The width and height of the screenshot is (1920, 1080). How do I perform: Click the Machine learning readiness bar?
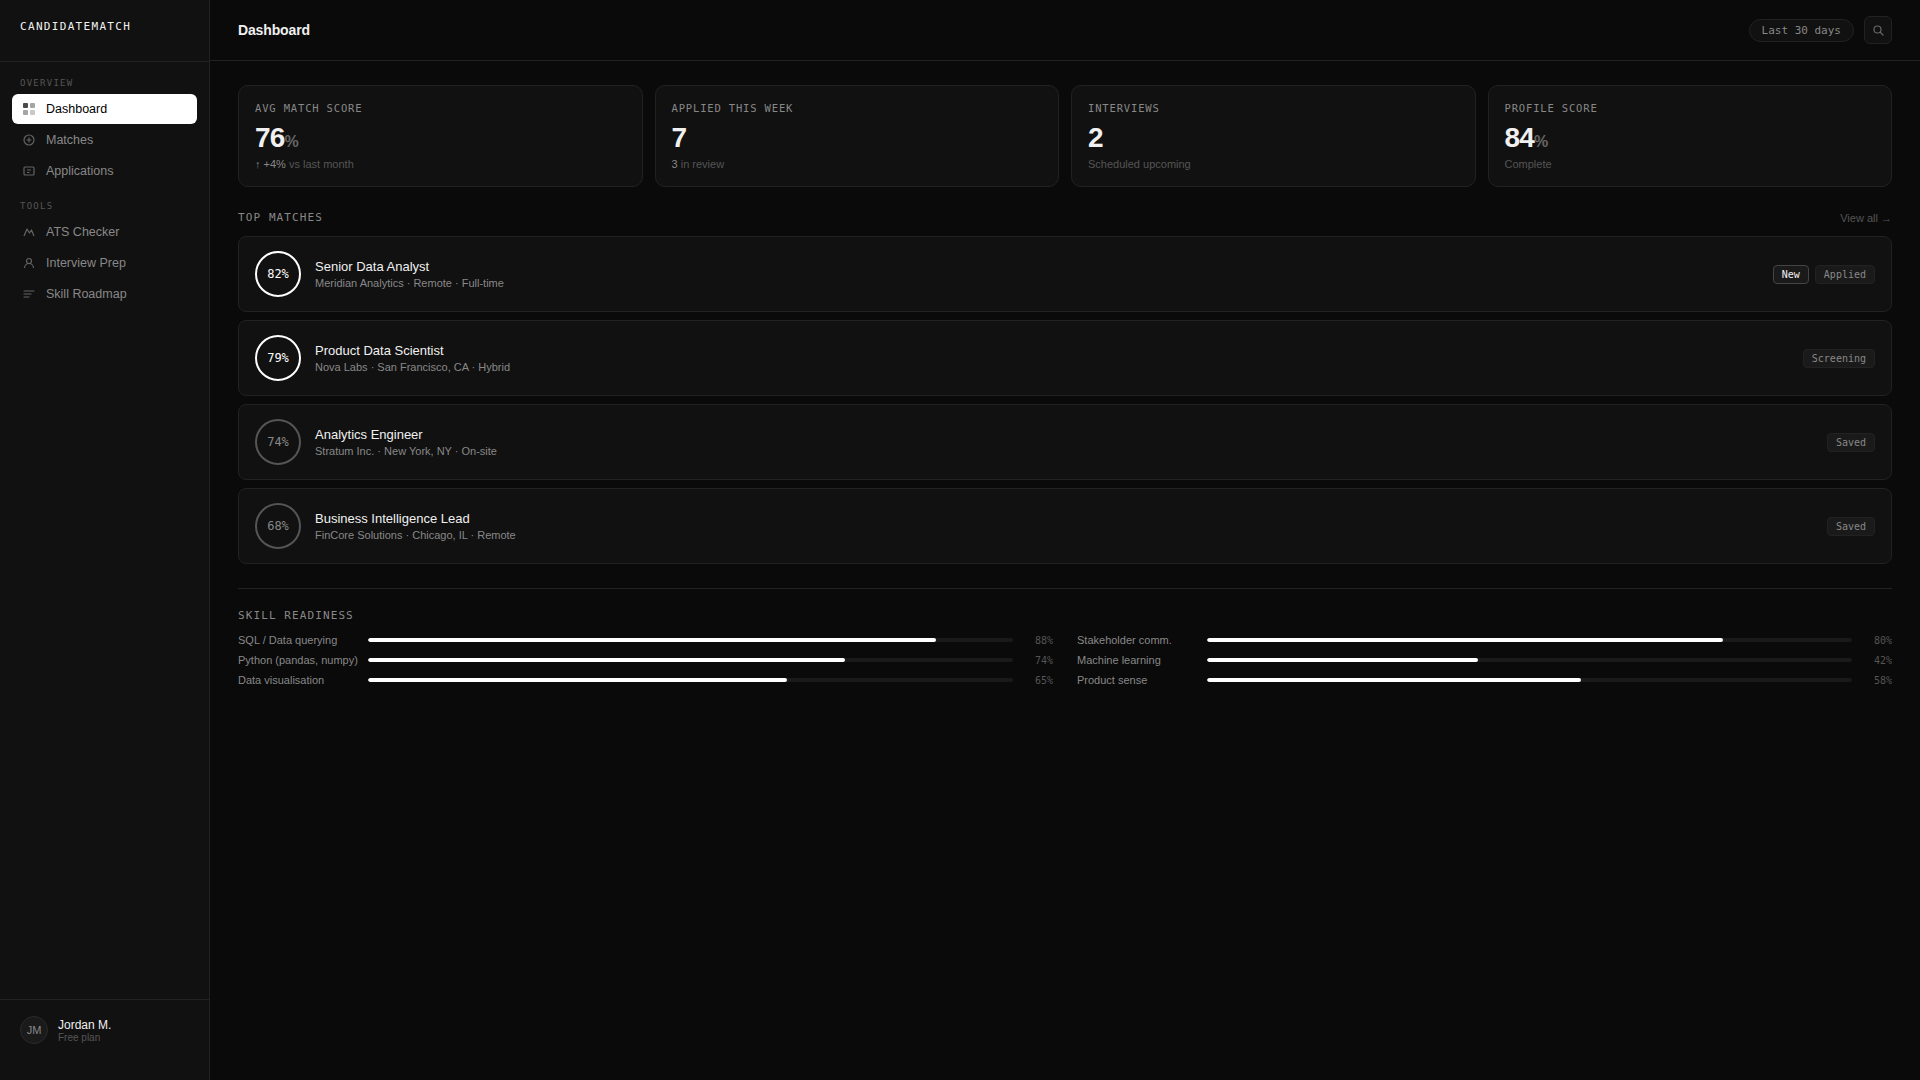click(x=1528, y=660)
